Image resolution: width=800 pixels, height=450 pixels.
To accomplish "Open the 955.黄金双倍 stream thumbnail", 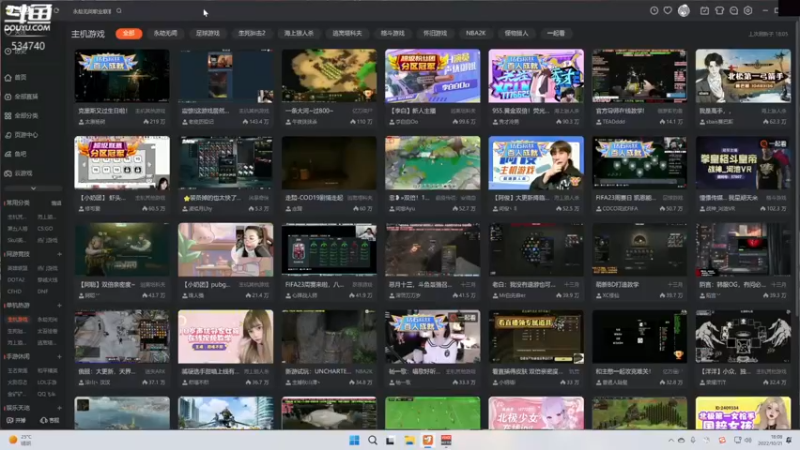I will pos(536,76).
